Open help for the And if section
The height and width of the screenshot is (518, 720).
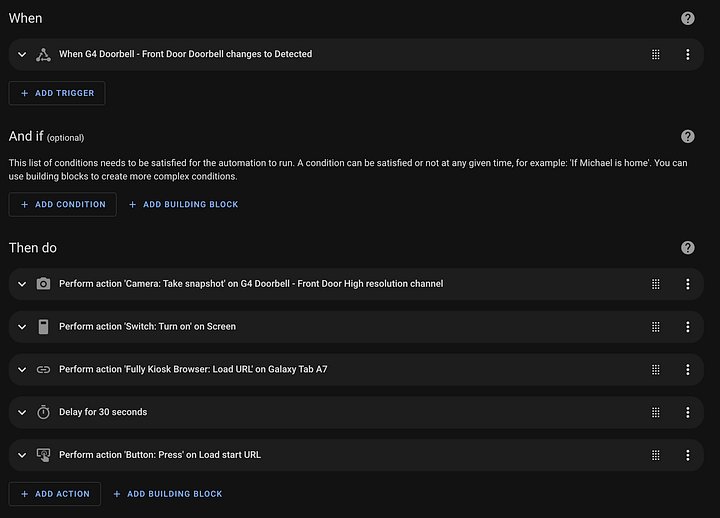coord(687,136)
